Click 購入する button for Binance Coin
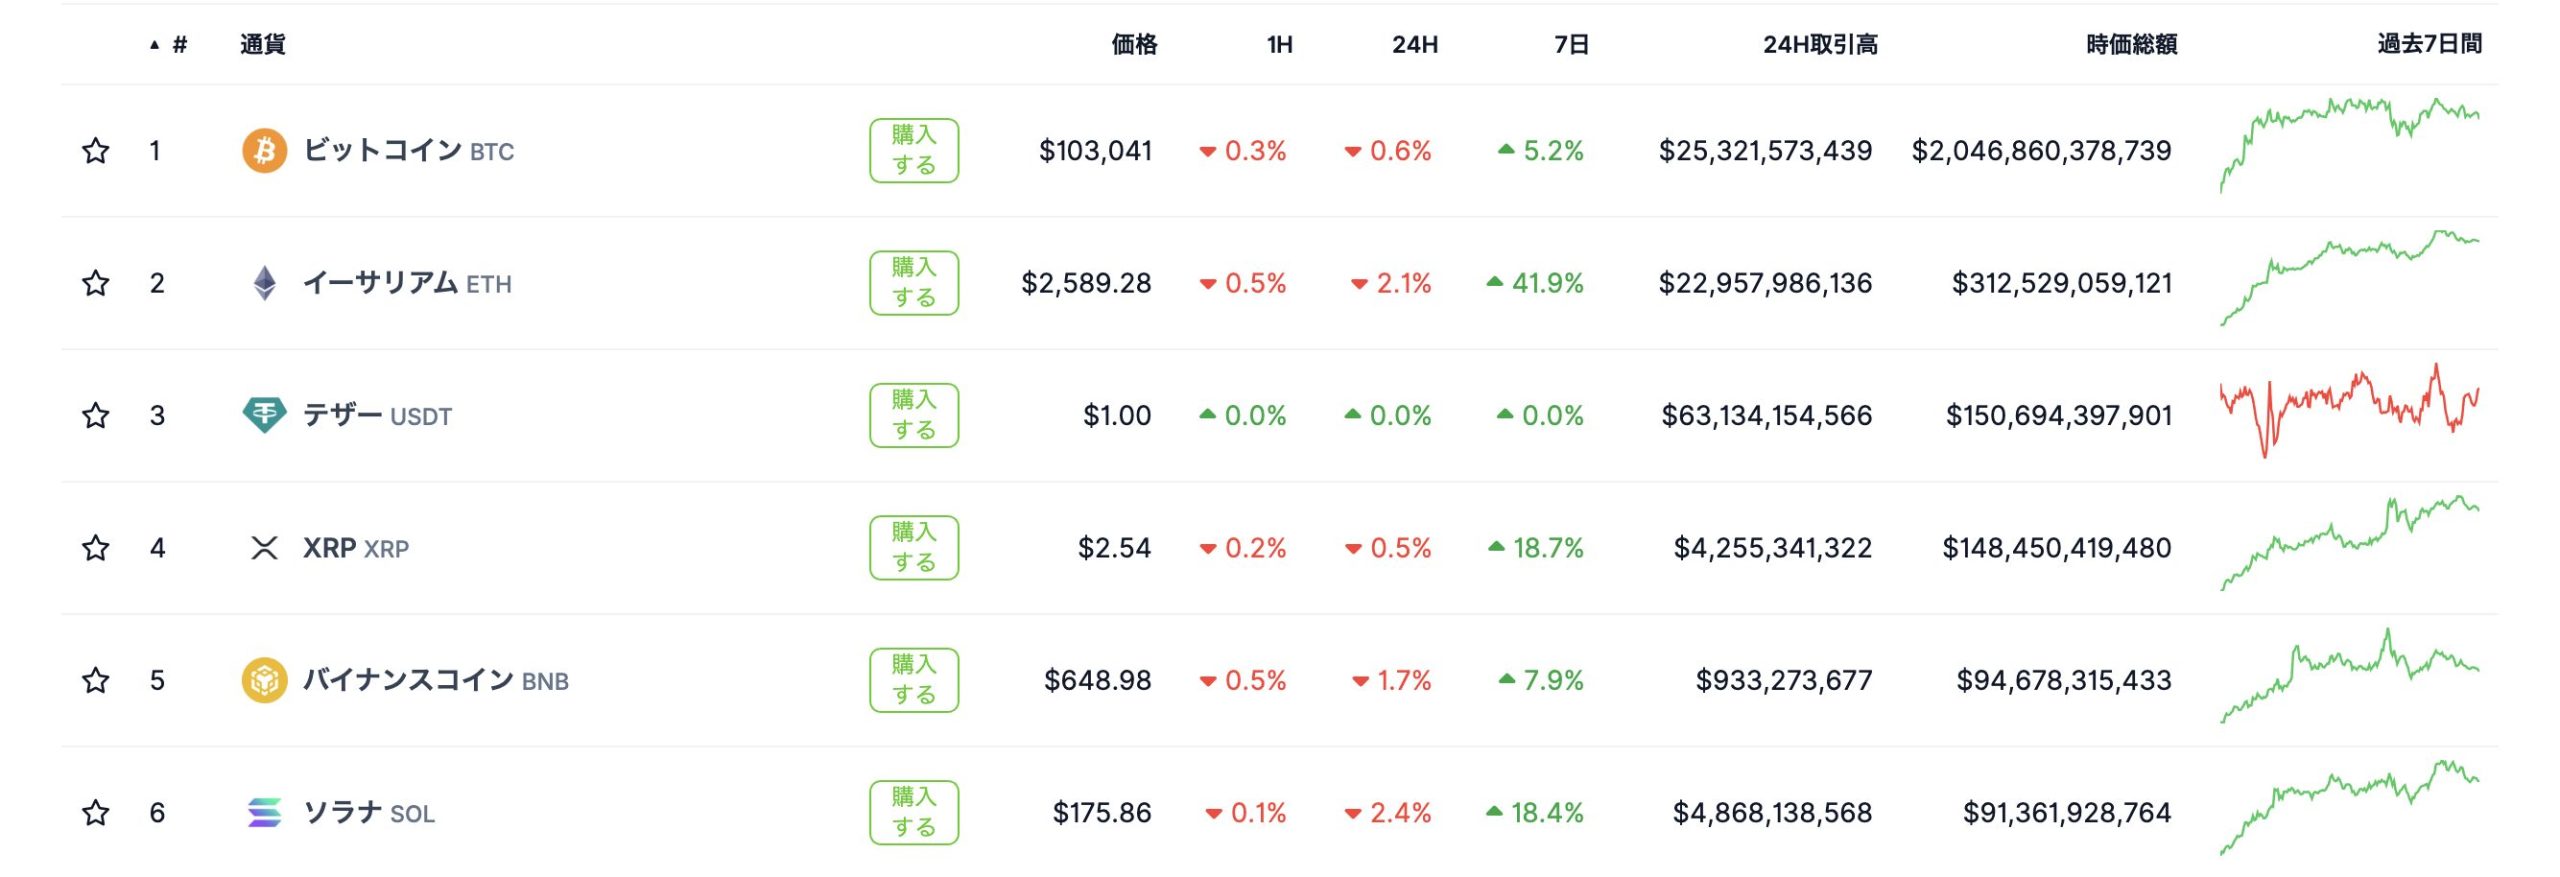Image resolution: width=2560 pixels, height=877 pixels. coord(914,680)
